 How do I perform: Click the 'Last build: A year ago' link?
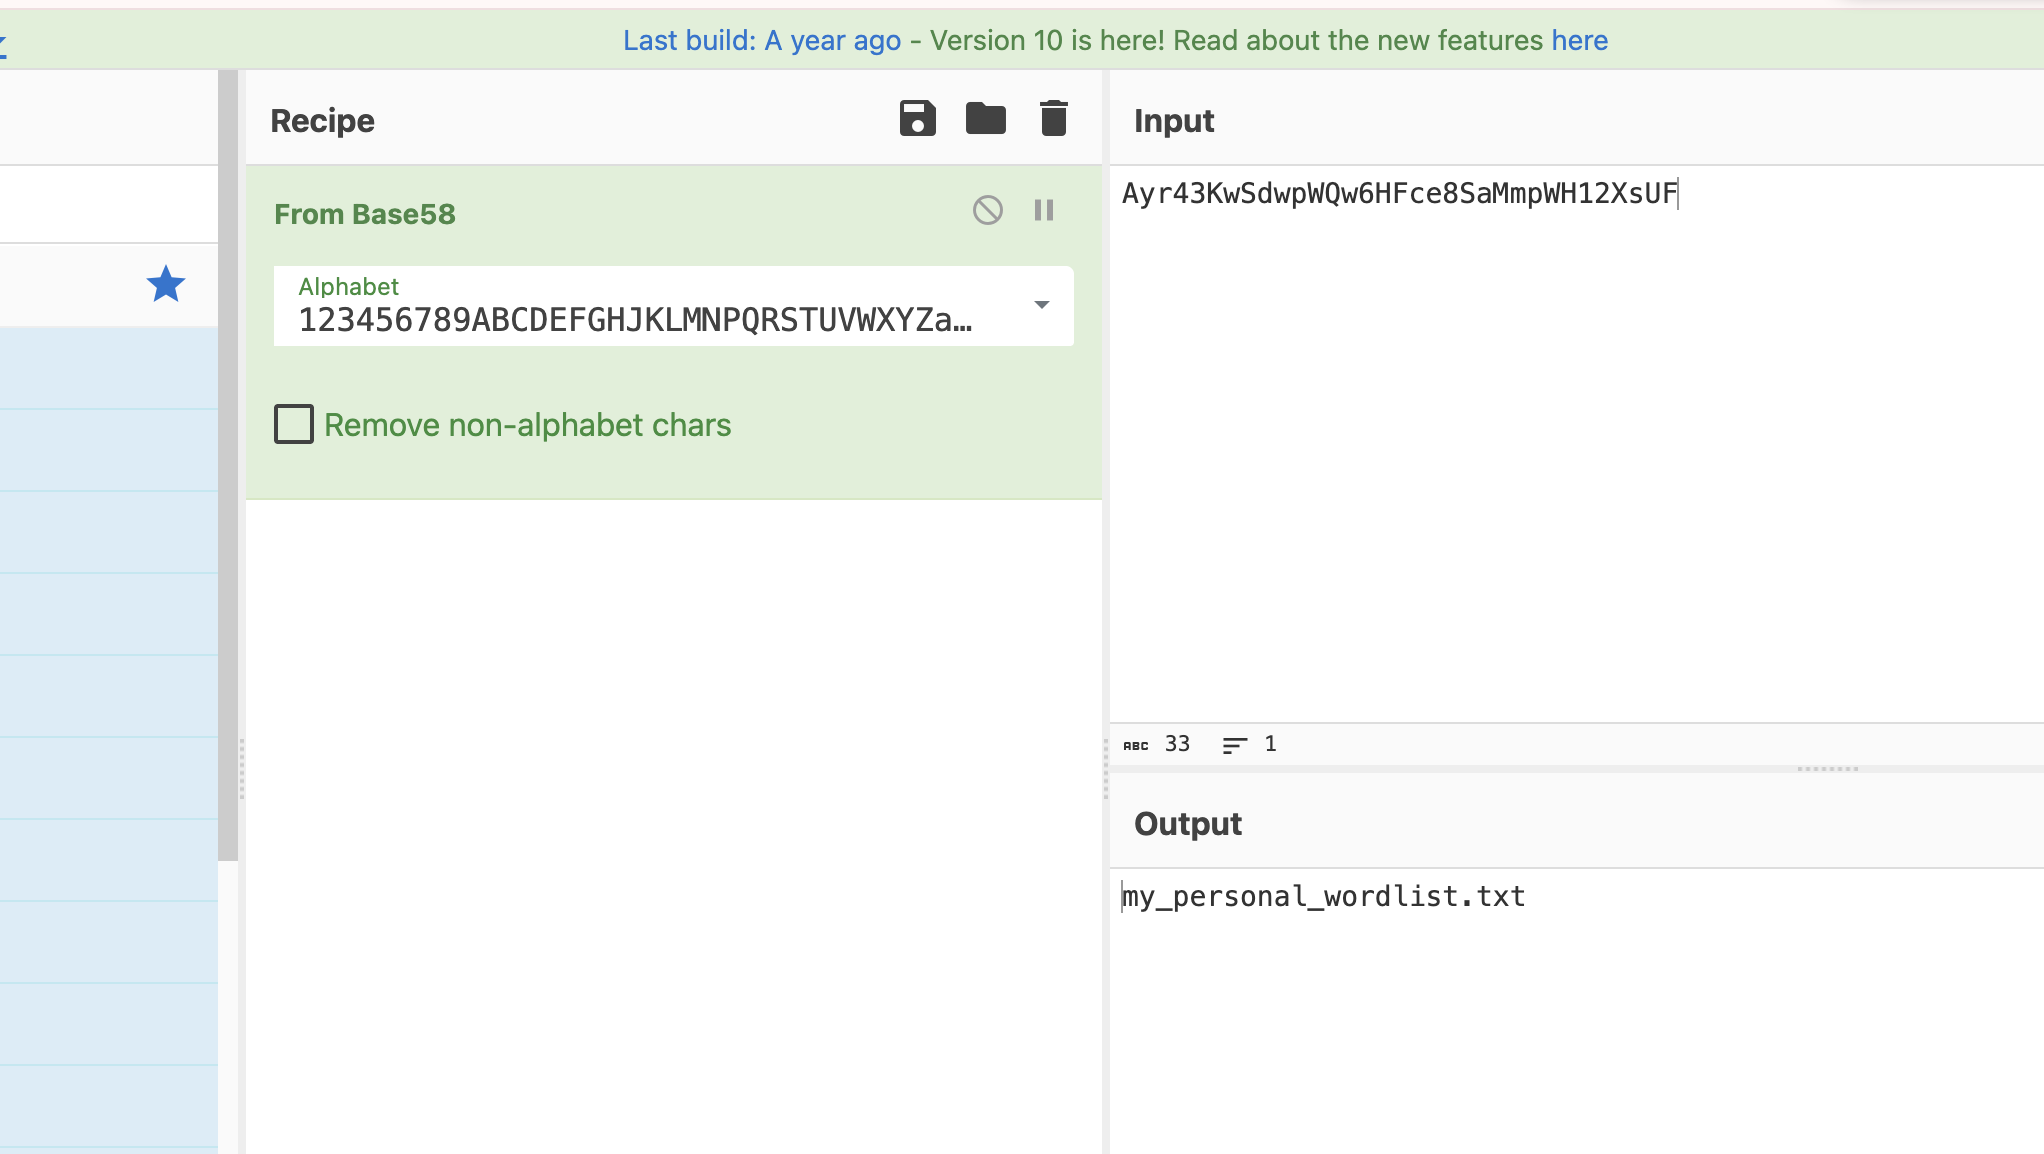click(761, 40)
